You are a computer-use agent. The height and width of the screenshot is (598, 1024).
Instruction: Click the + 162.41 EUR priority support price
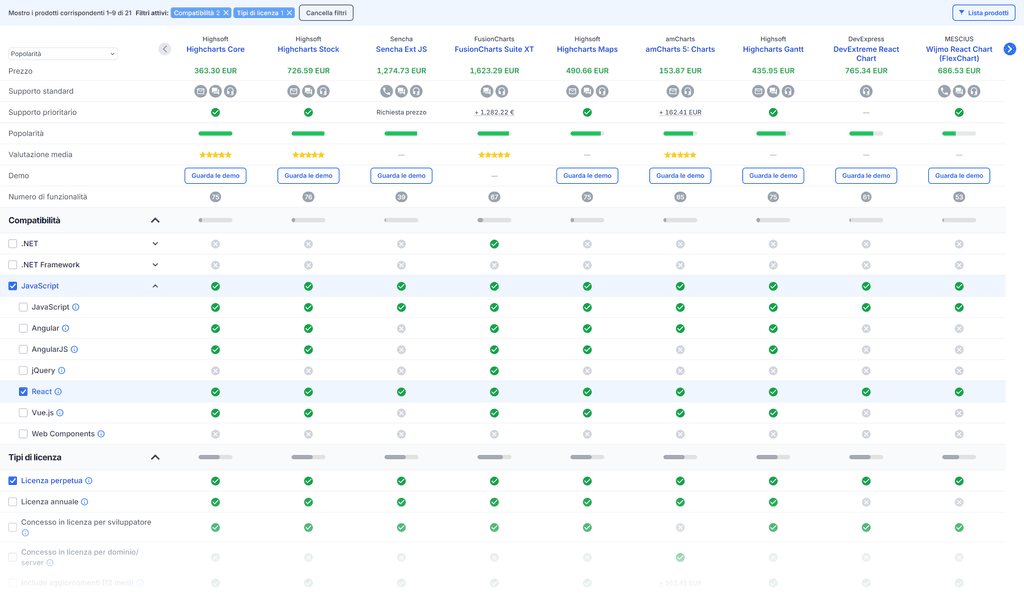click(x=680, y=112)
